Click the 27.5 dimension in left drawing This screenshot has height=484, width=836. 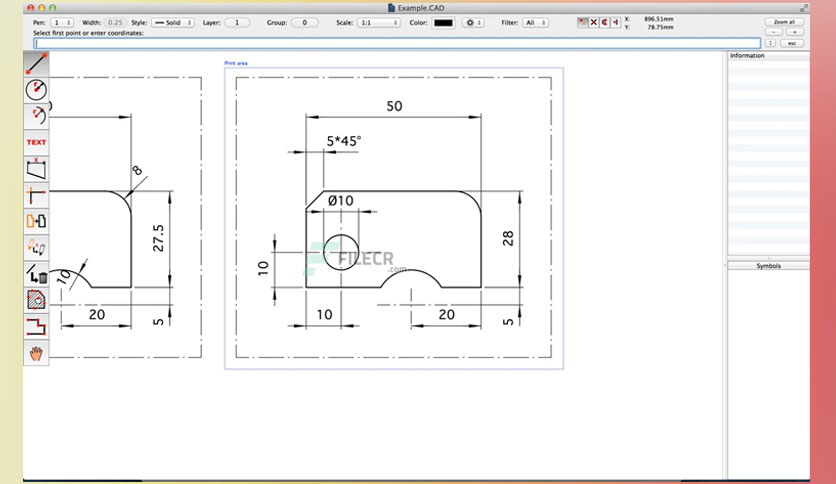point(158,238)
